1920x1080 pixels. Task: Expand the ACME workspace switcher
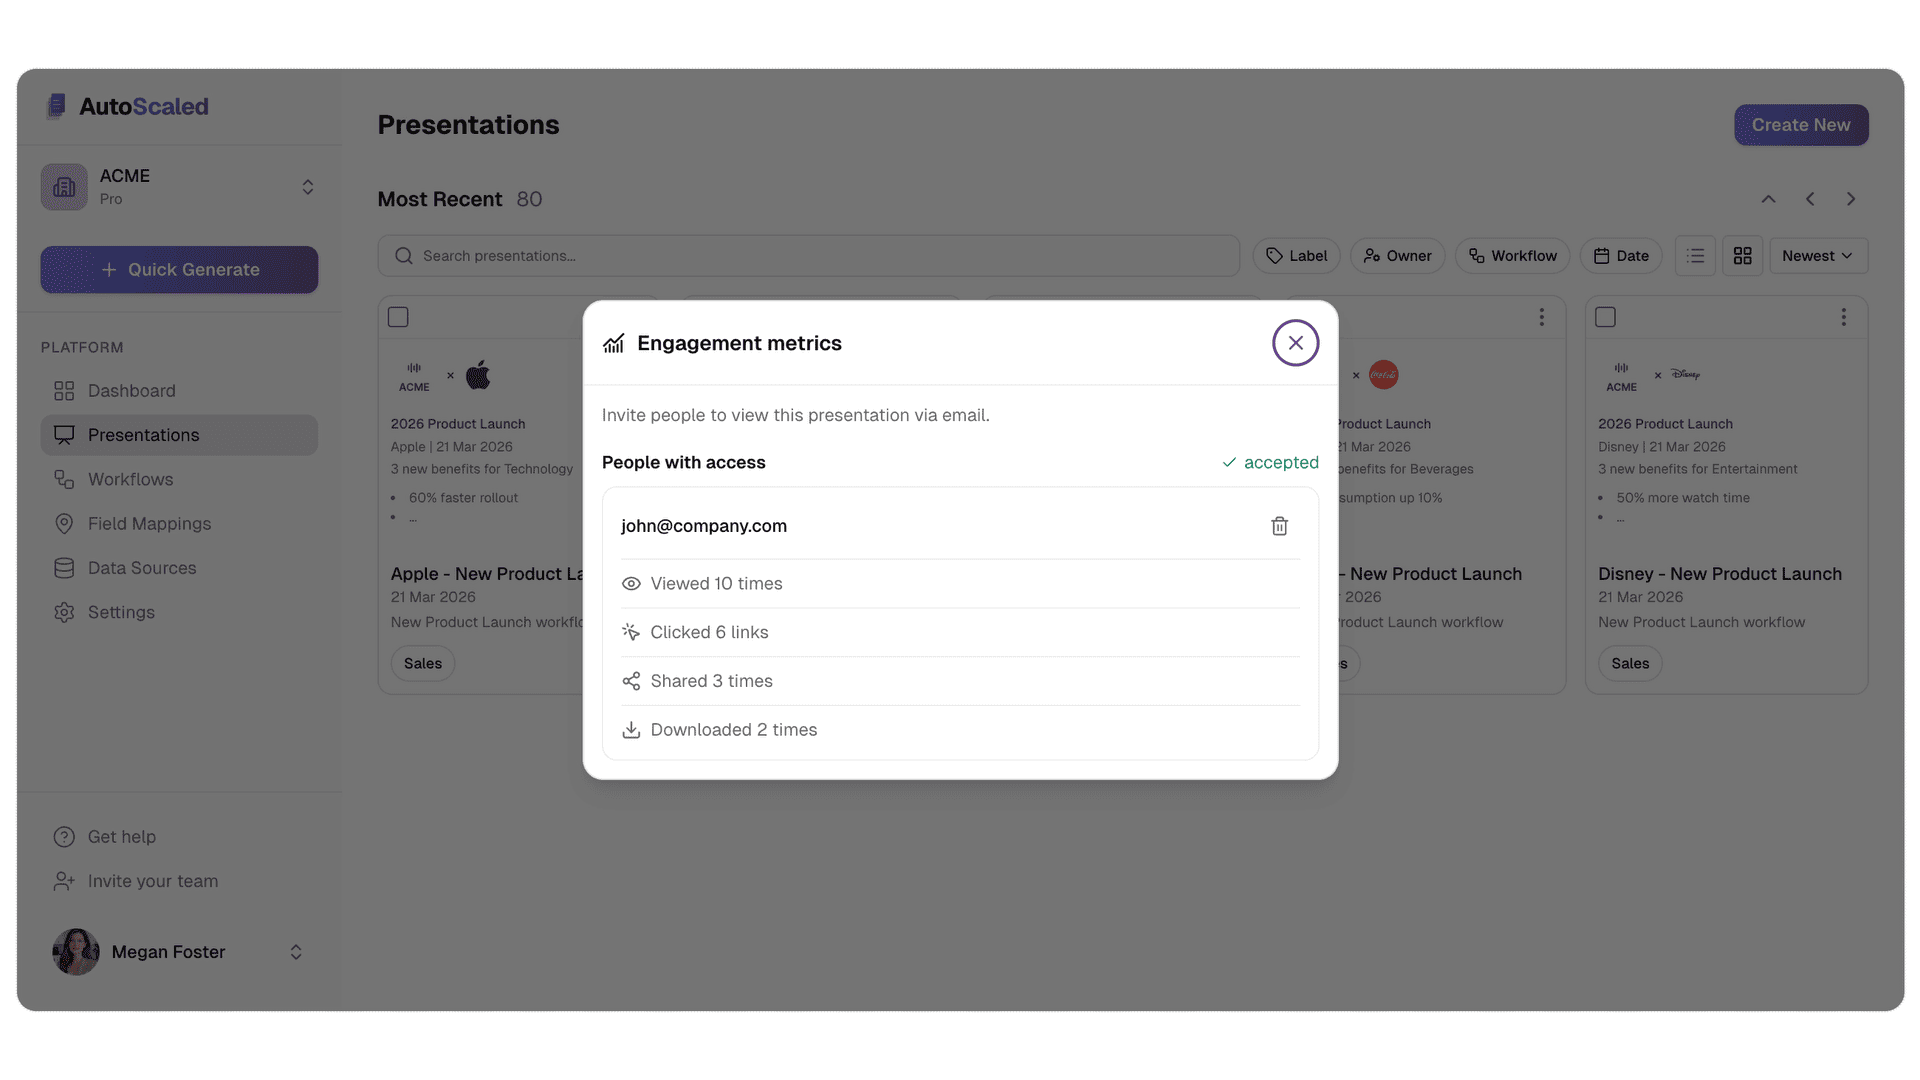(307, 187)
